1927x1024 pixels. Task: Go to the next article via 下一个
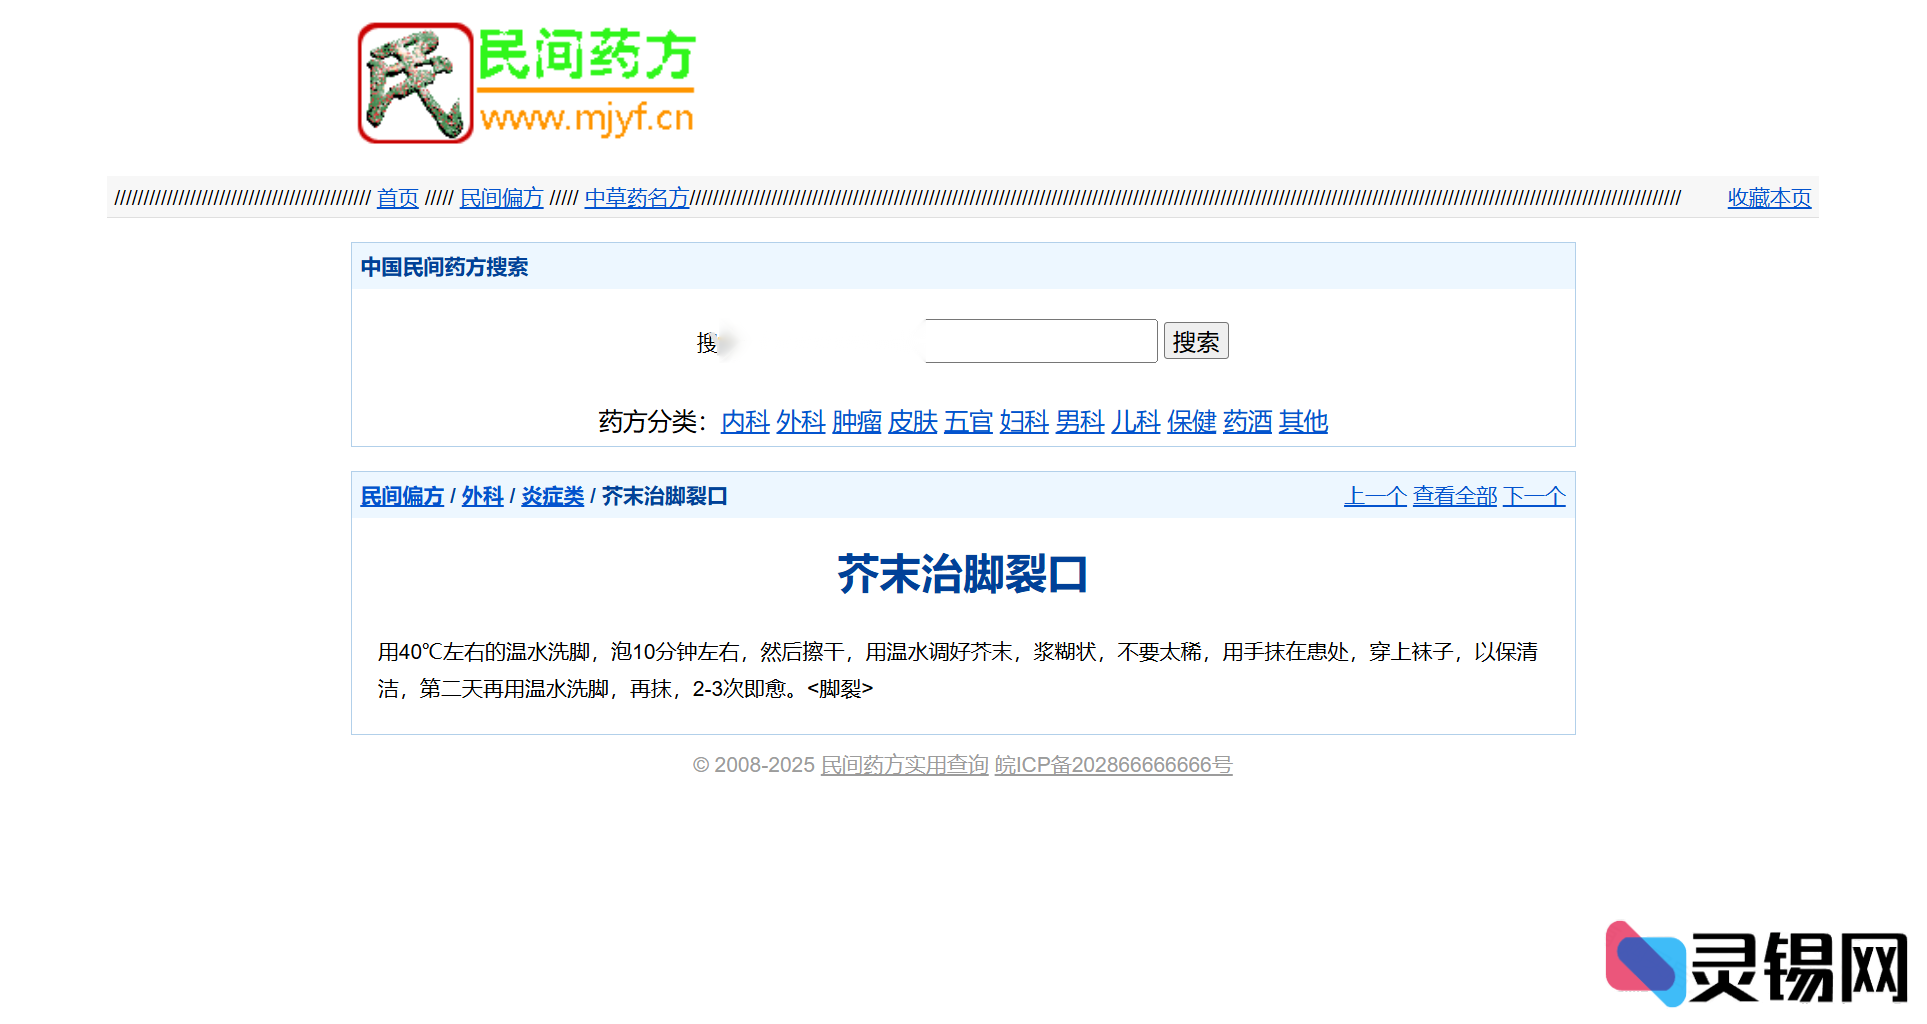tap(1533, 496)
